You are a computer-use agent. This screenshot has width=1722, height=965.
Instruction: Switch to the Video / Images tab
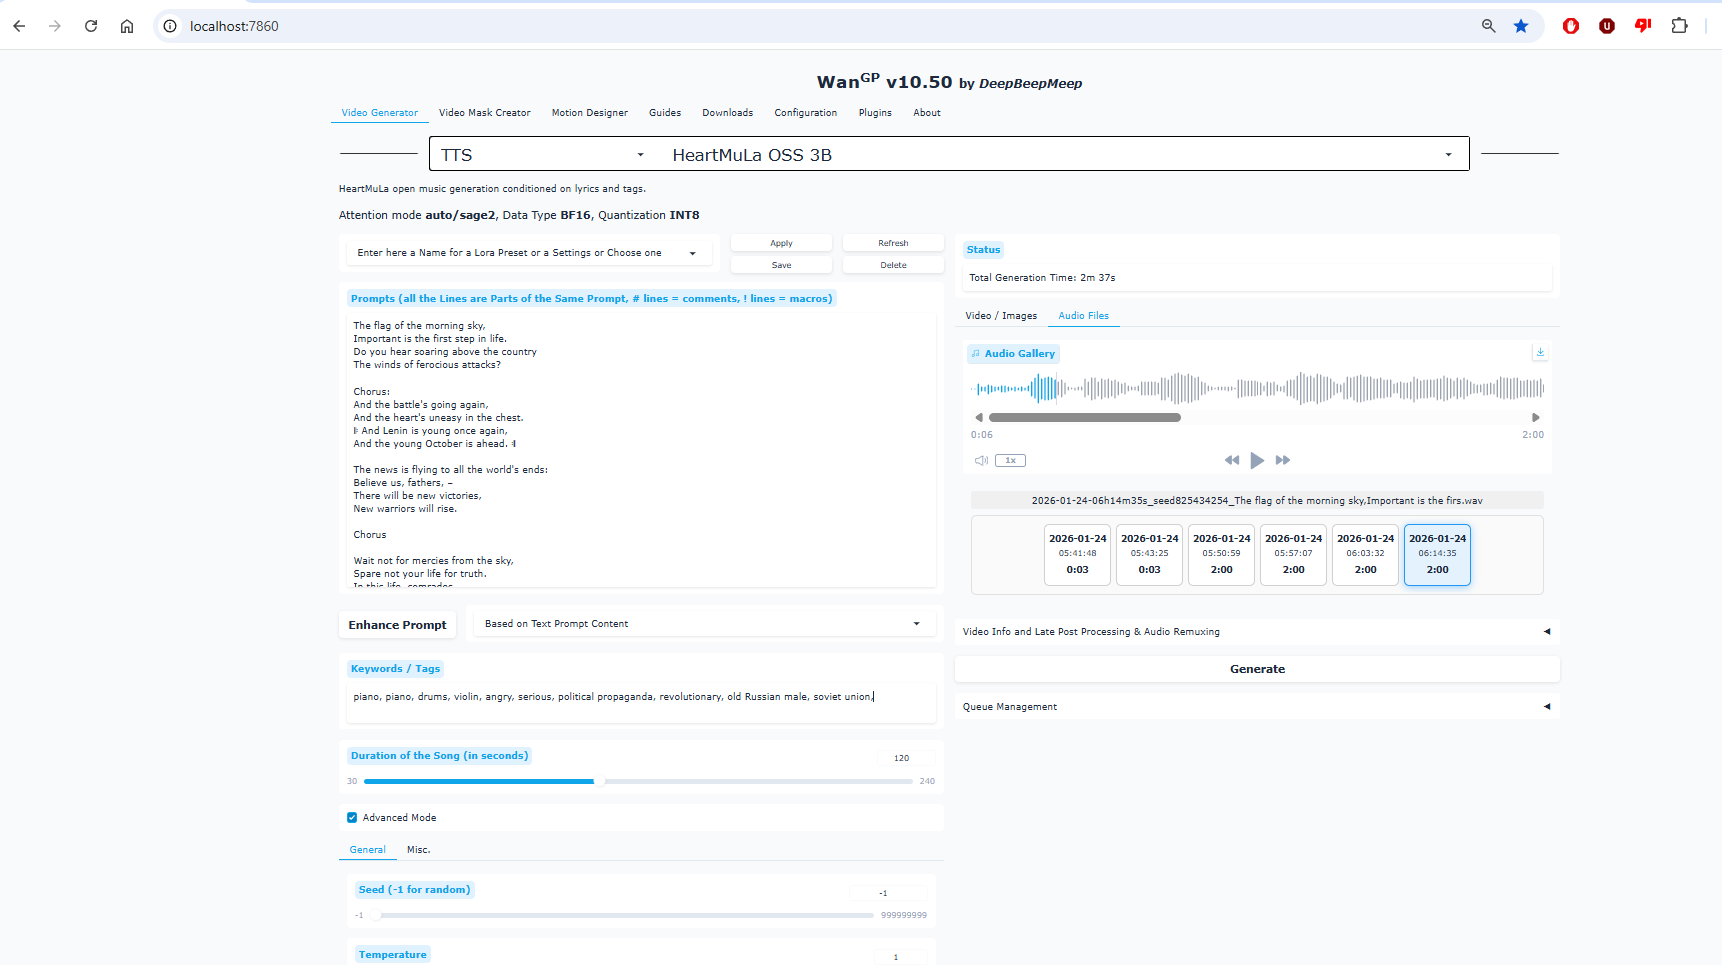click(1001, 316)
